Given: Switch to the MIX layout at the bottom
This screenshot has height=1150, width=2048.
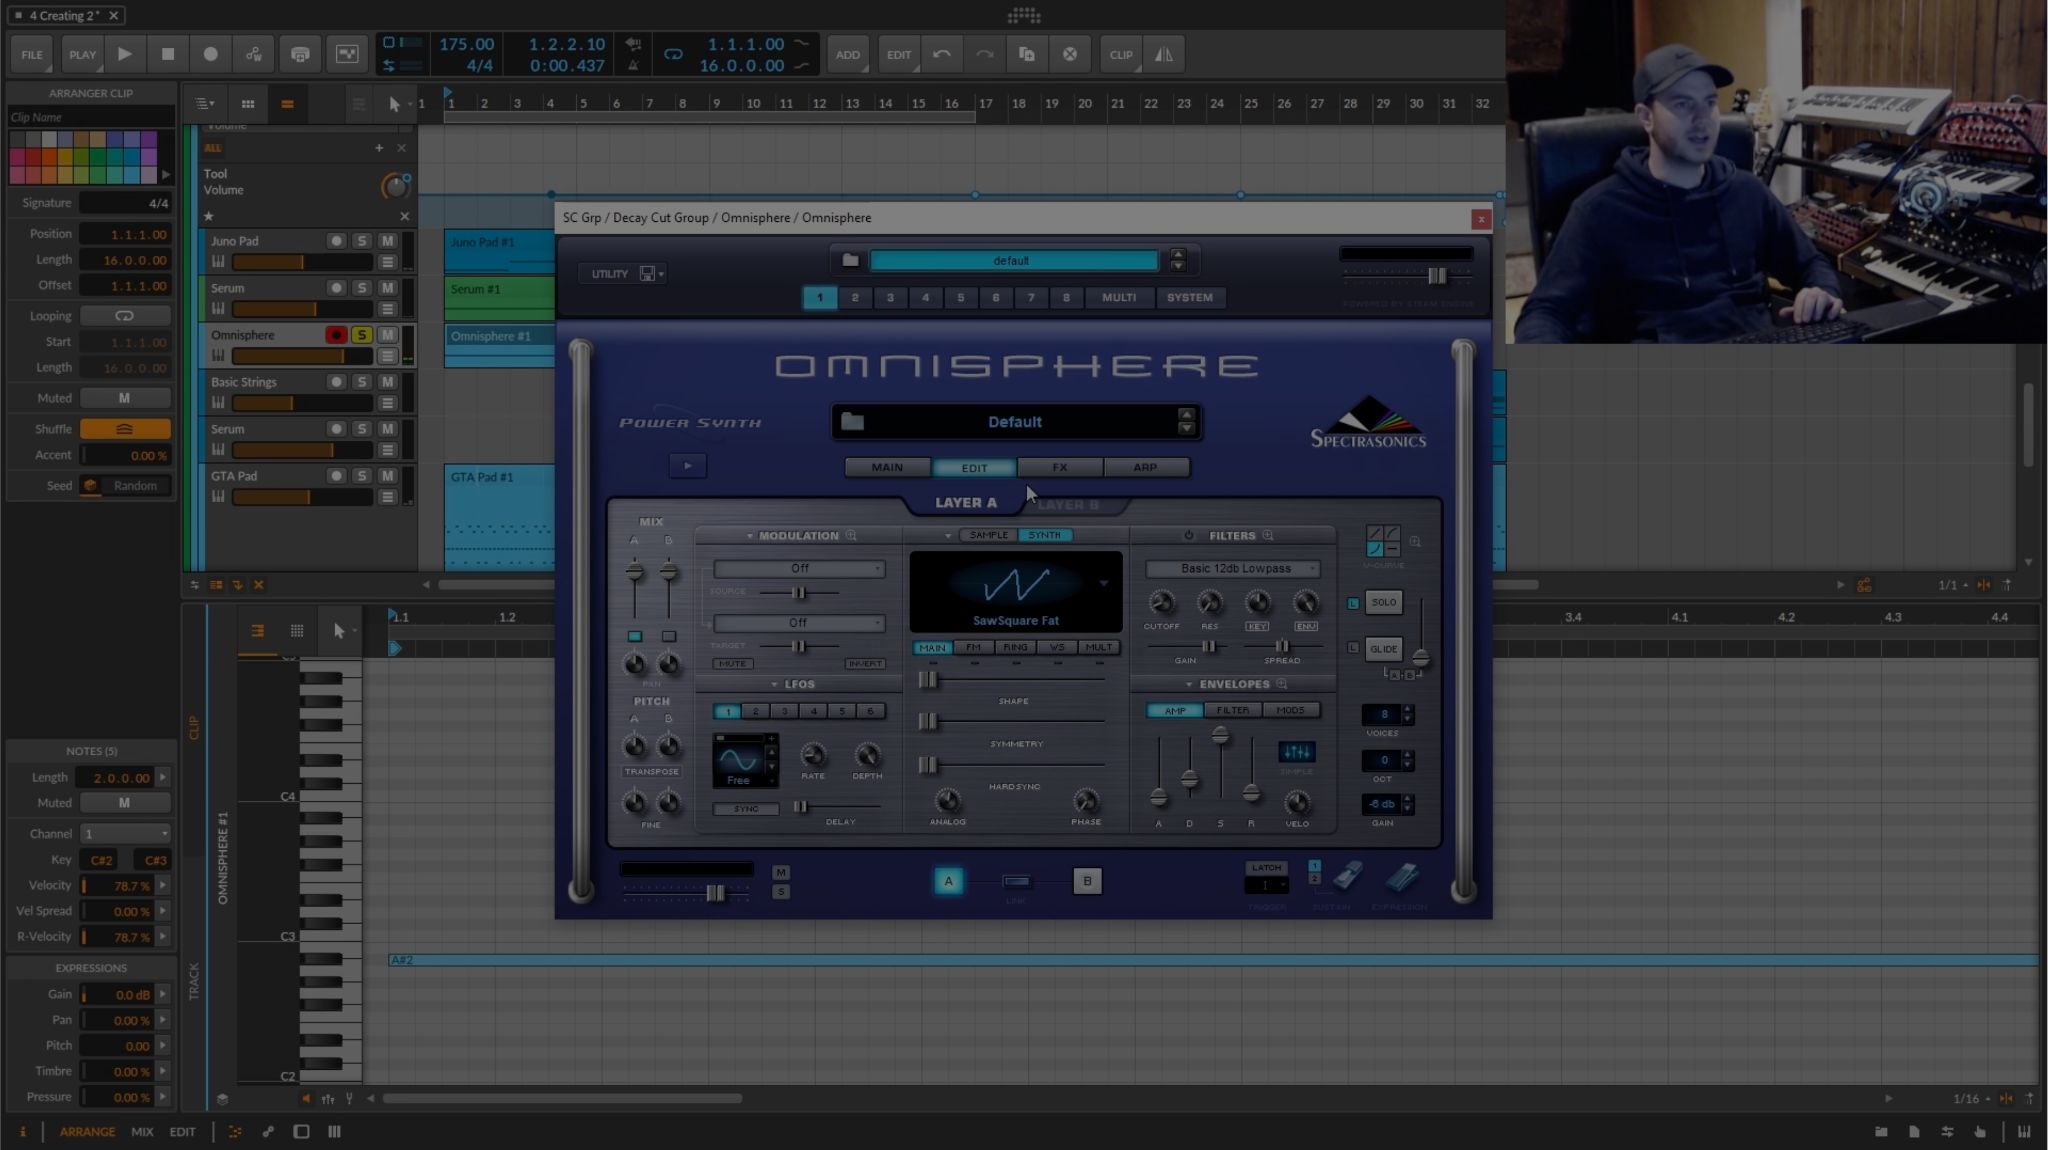Looking at the screenshot, I should pos(142,1132).
